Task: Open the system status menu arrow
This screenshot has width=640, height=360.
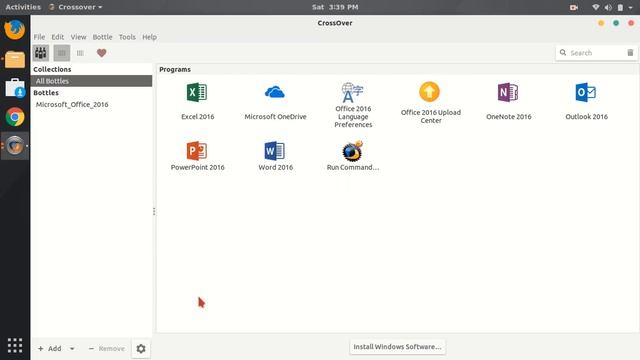Action: click(631, 7)
